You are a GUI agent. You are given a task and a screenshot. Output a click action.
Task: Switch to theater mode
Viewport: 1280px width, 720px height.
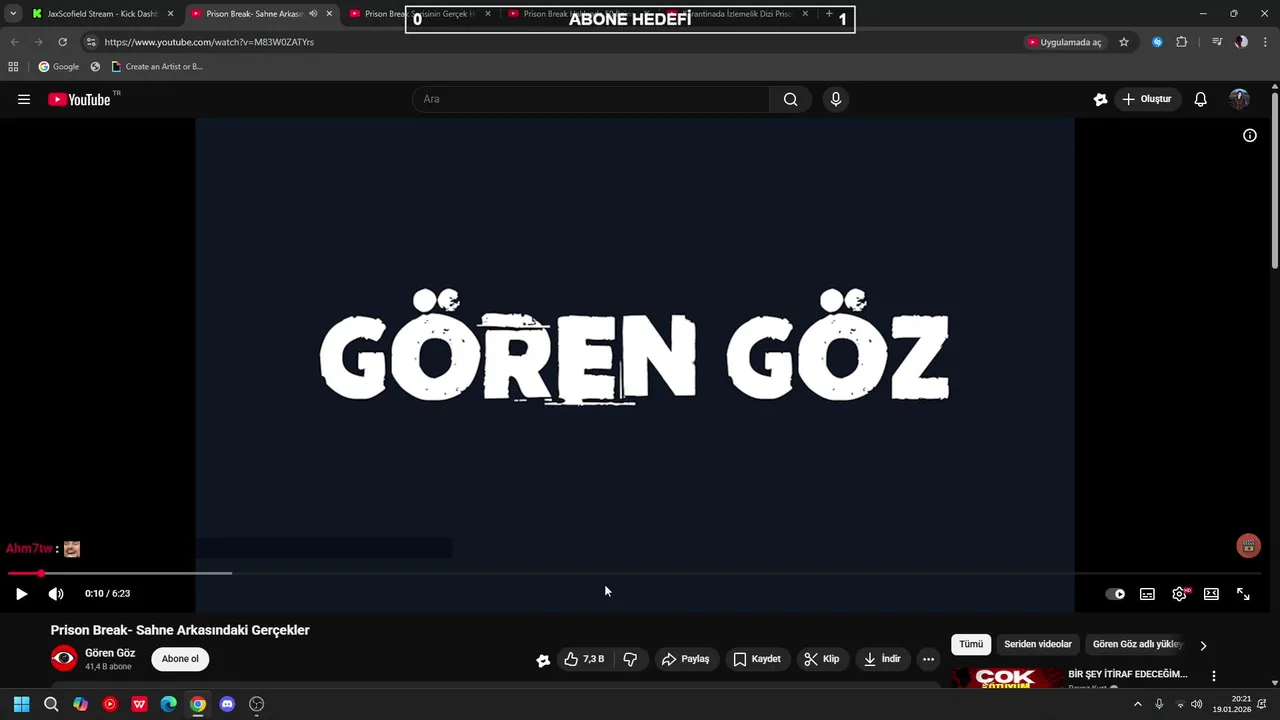[x=1211, y=594]
